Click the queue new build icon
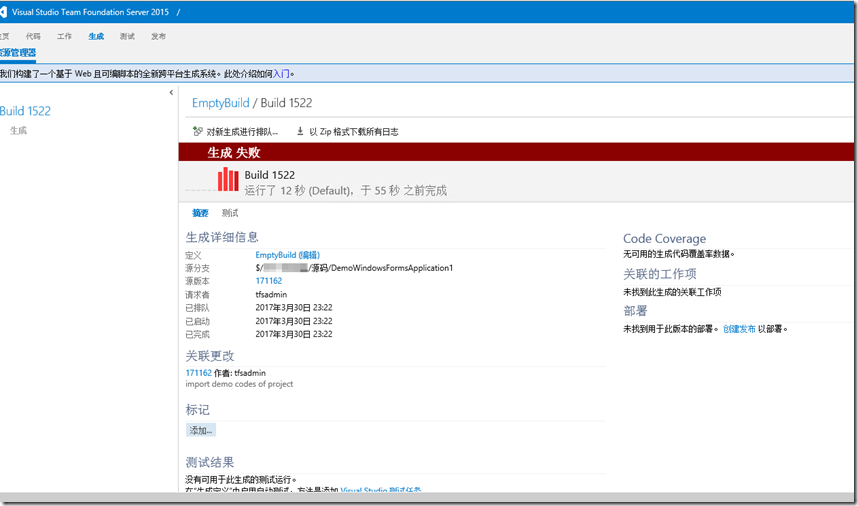The width and height of the screenshot is (858, 506). pos(198,131)
